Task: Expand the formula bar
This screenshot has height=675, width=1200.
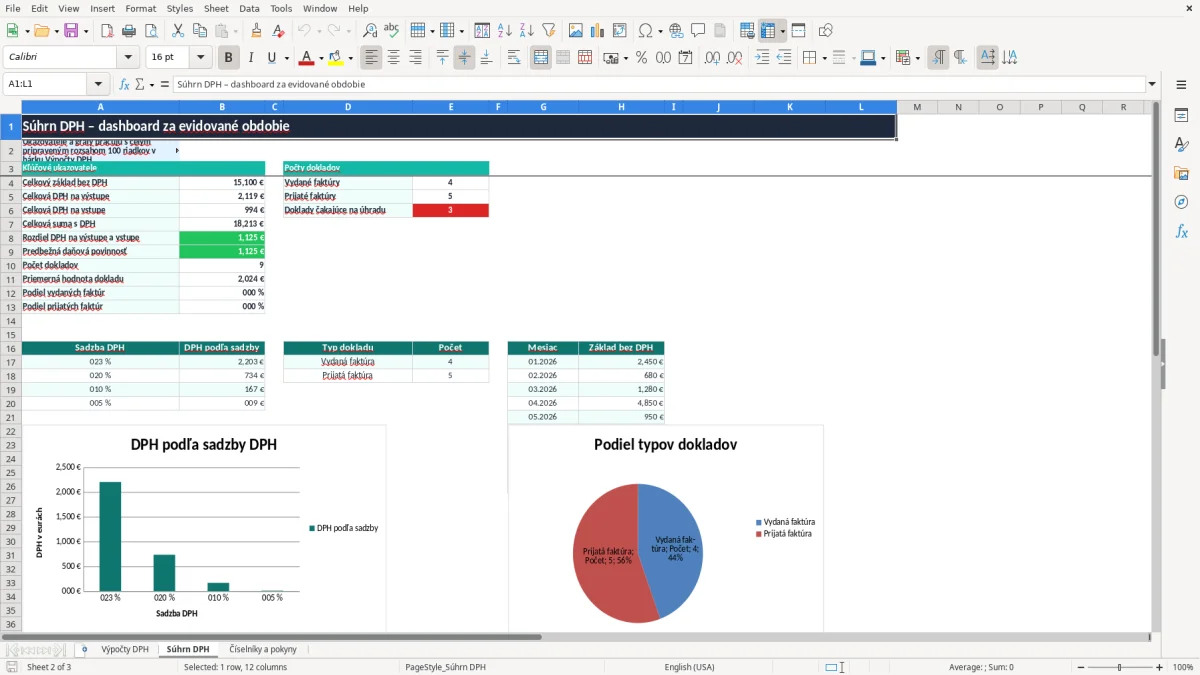Action: [x=1152, y=84]
